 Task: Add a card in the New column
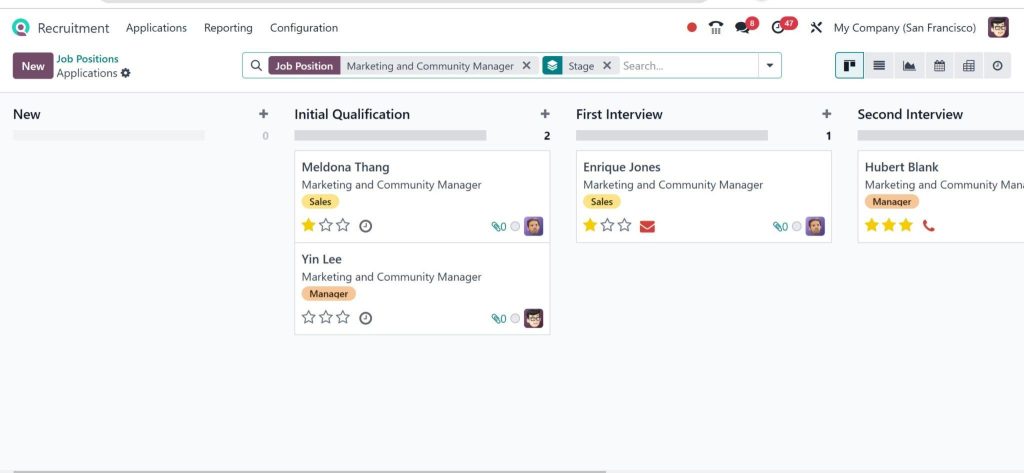tap(263, 114)
